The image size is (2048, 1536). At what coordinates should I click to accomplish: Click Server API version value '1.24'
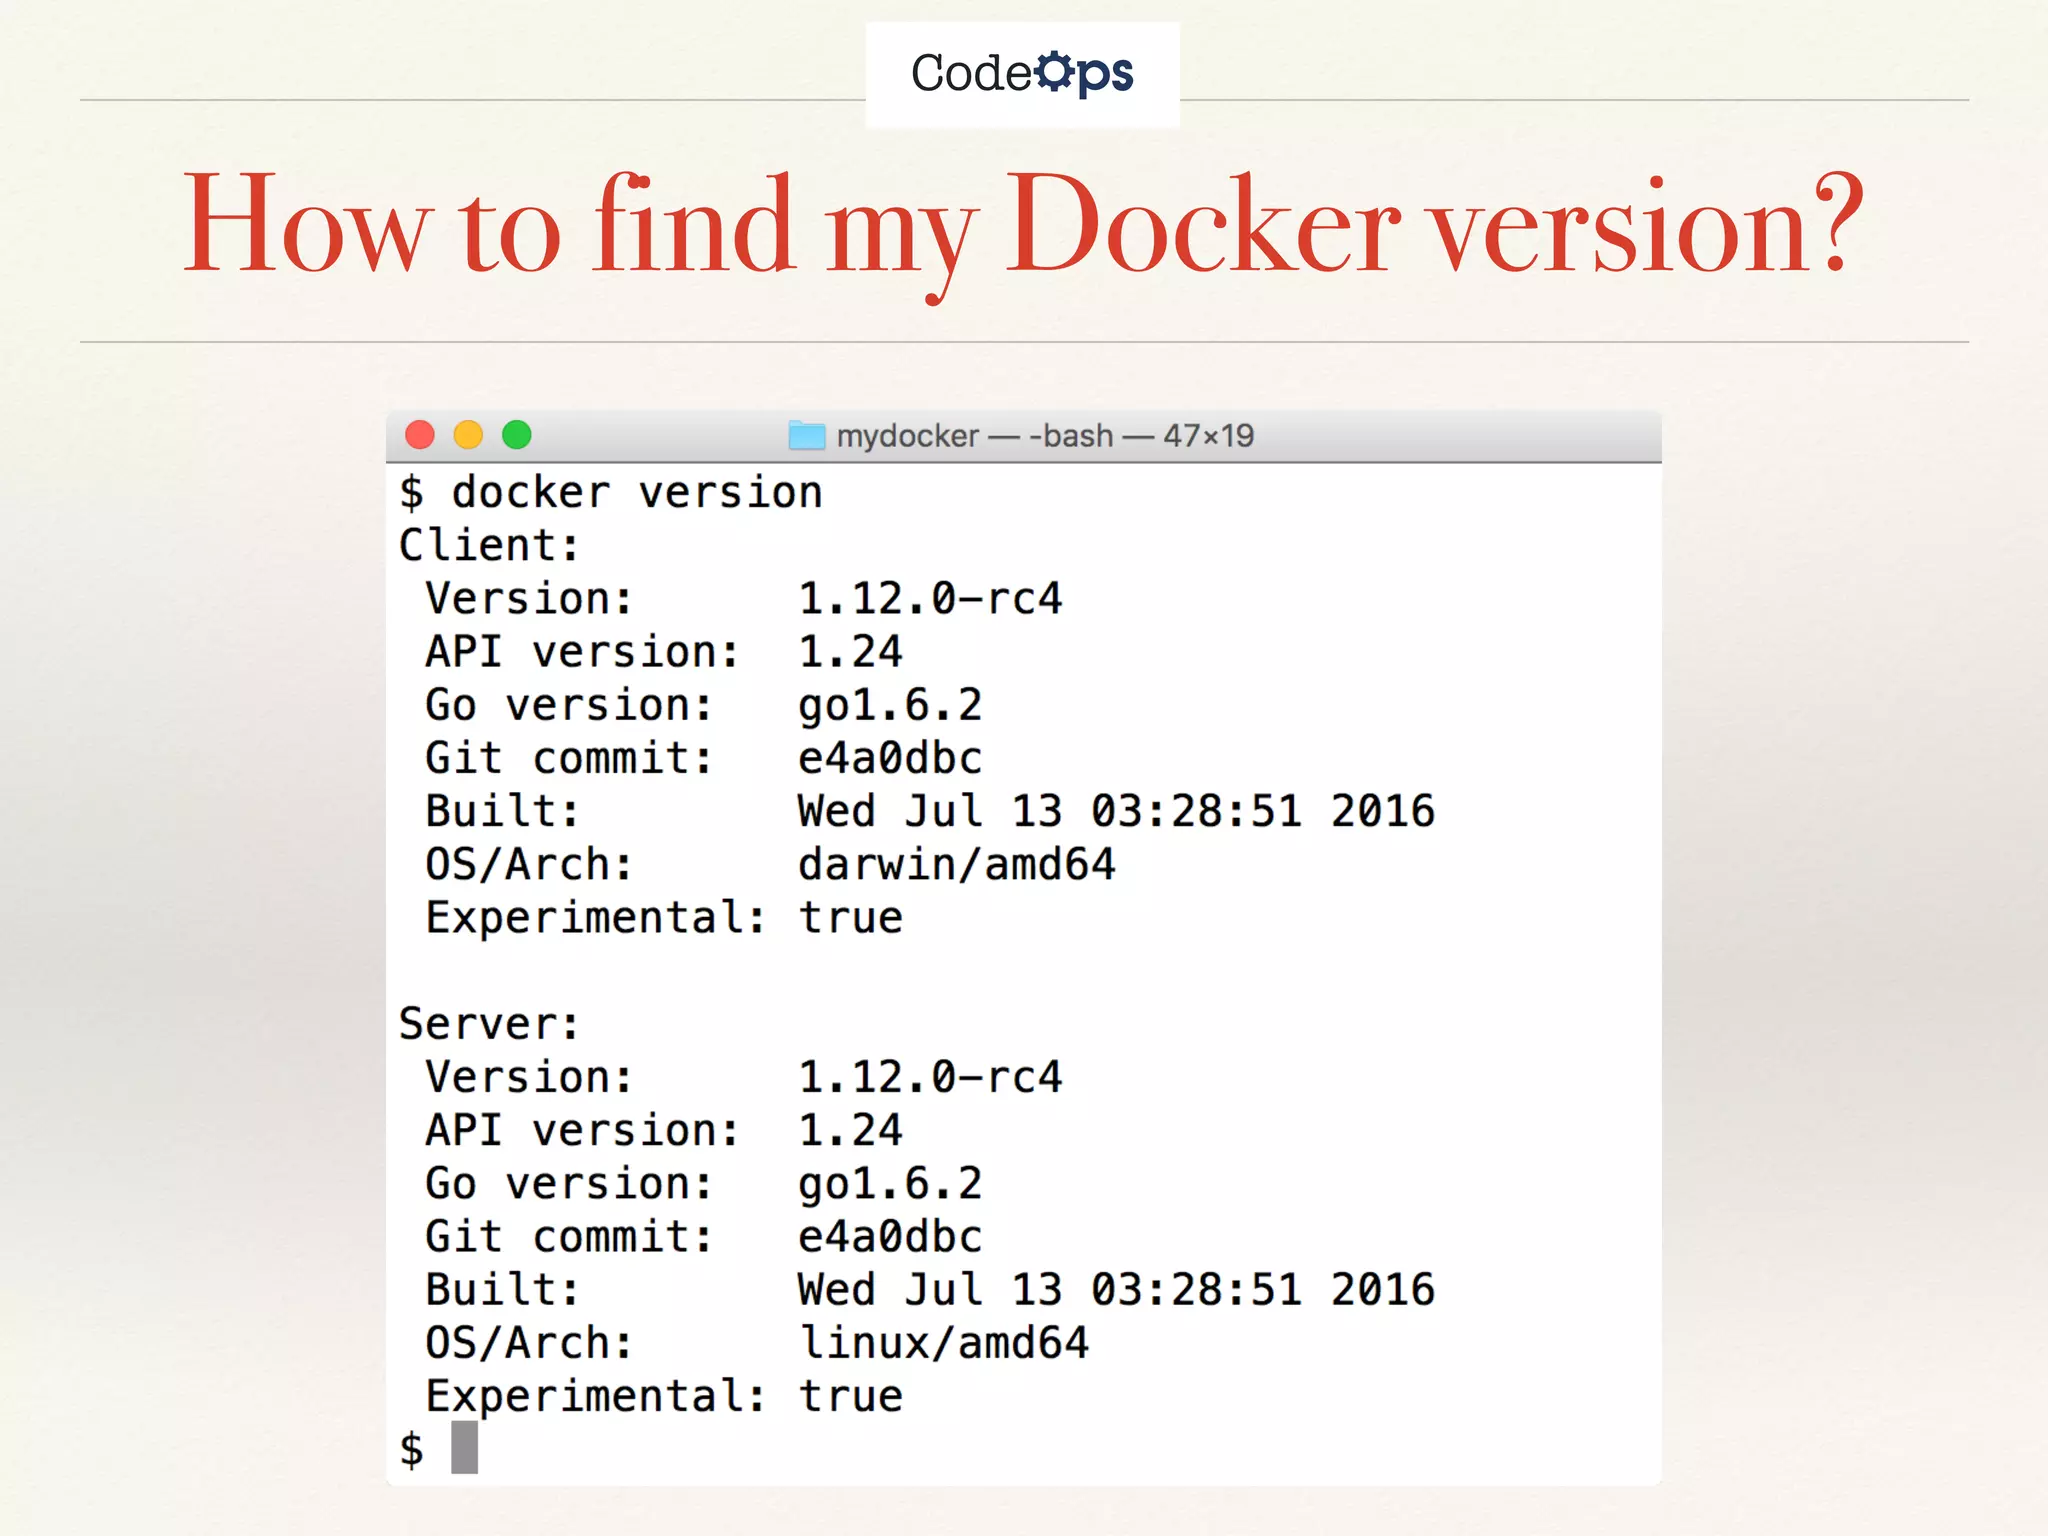pos(851,1130)
